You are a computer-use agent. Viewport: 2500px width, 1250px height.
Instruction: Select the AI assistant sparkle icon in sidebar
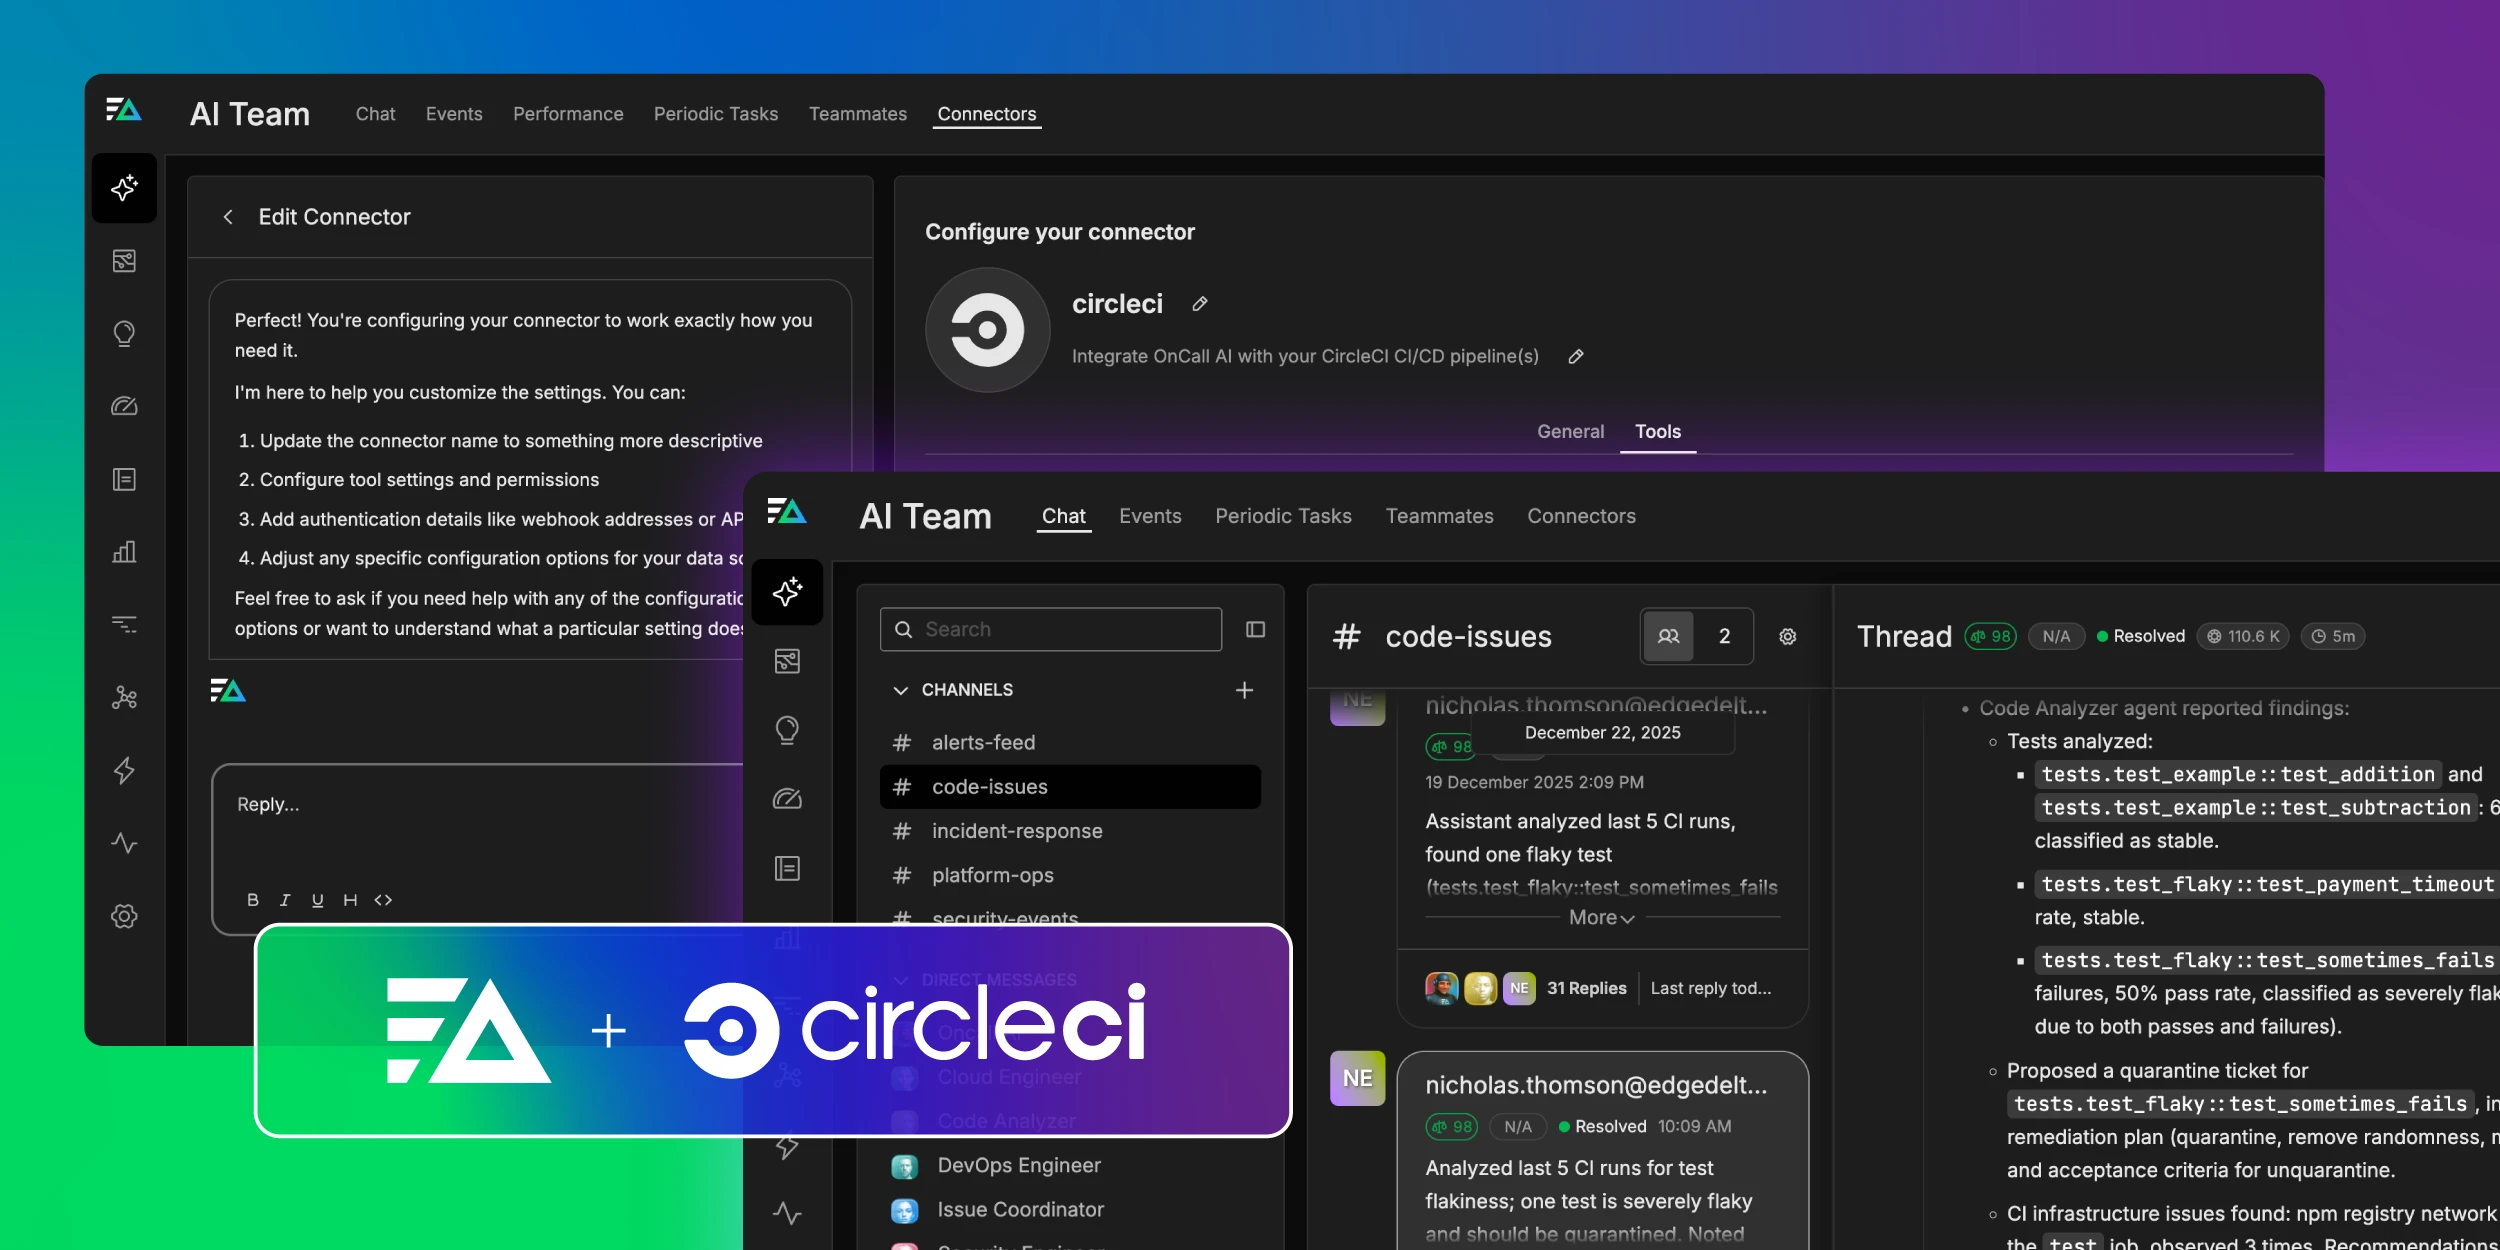click(125, 188)
